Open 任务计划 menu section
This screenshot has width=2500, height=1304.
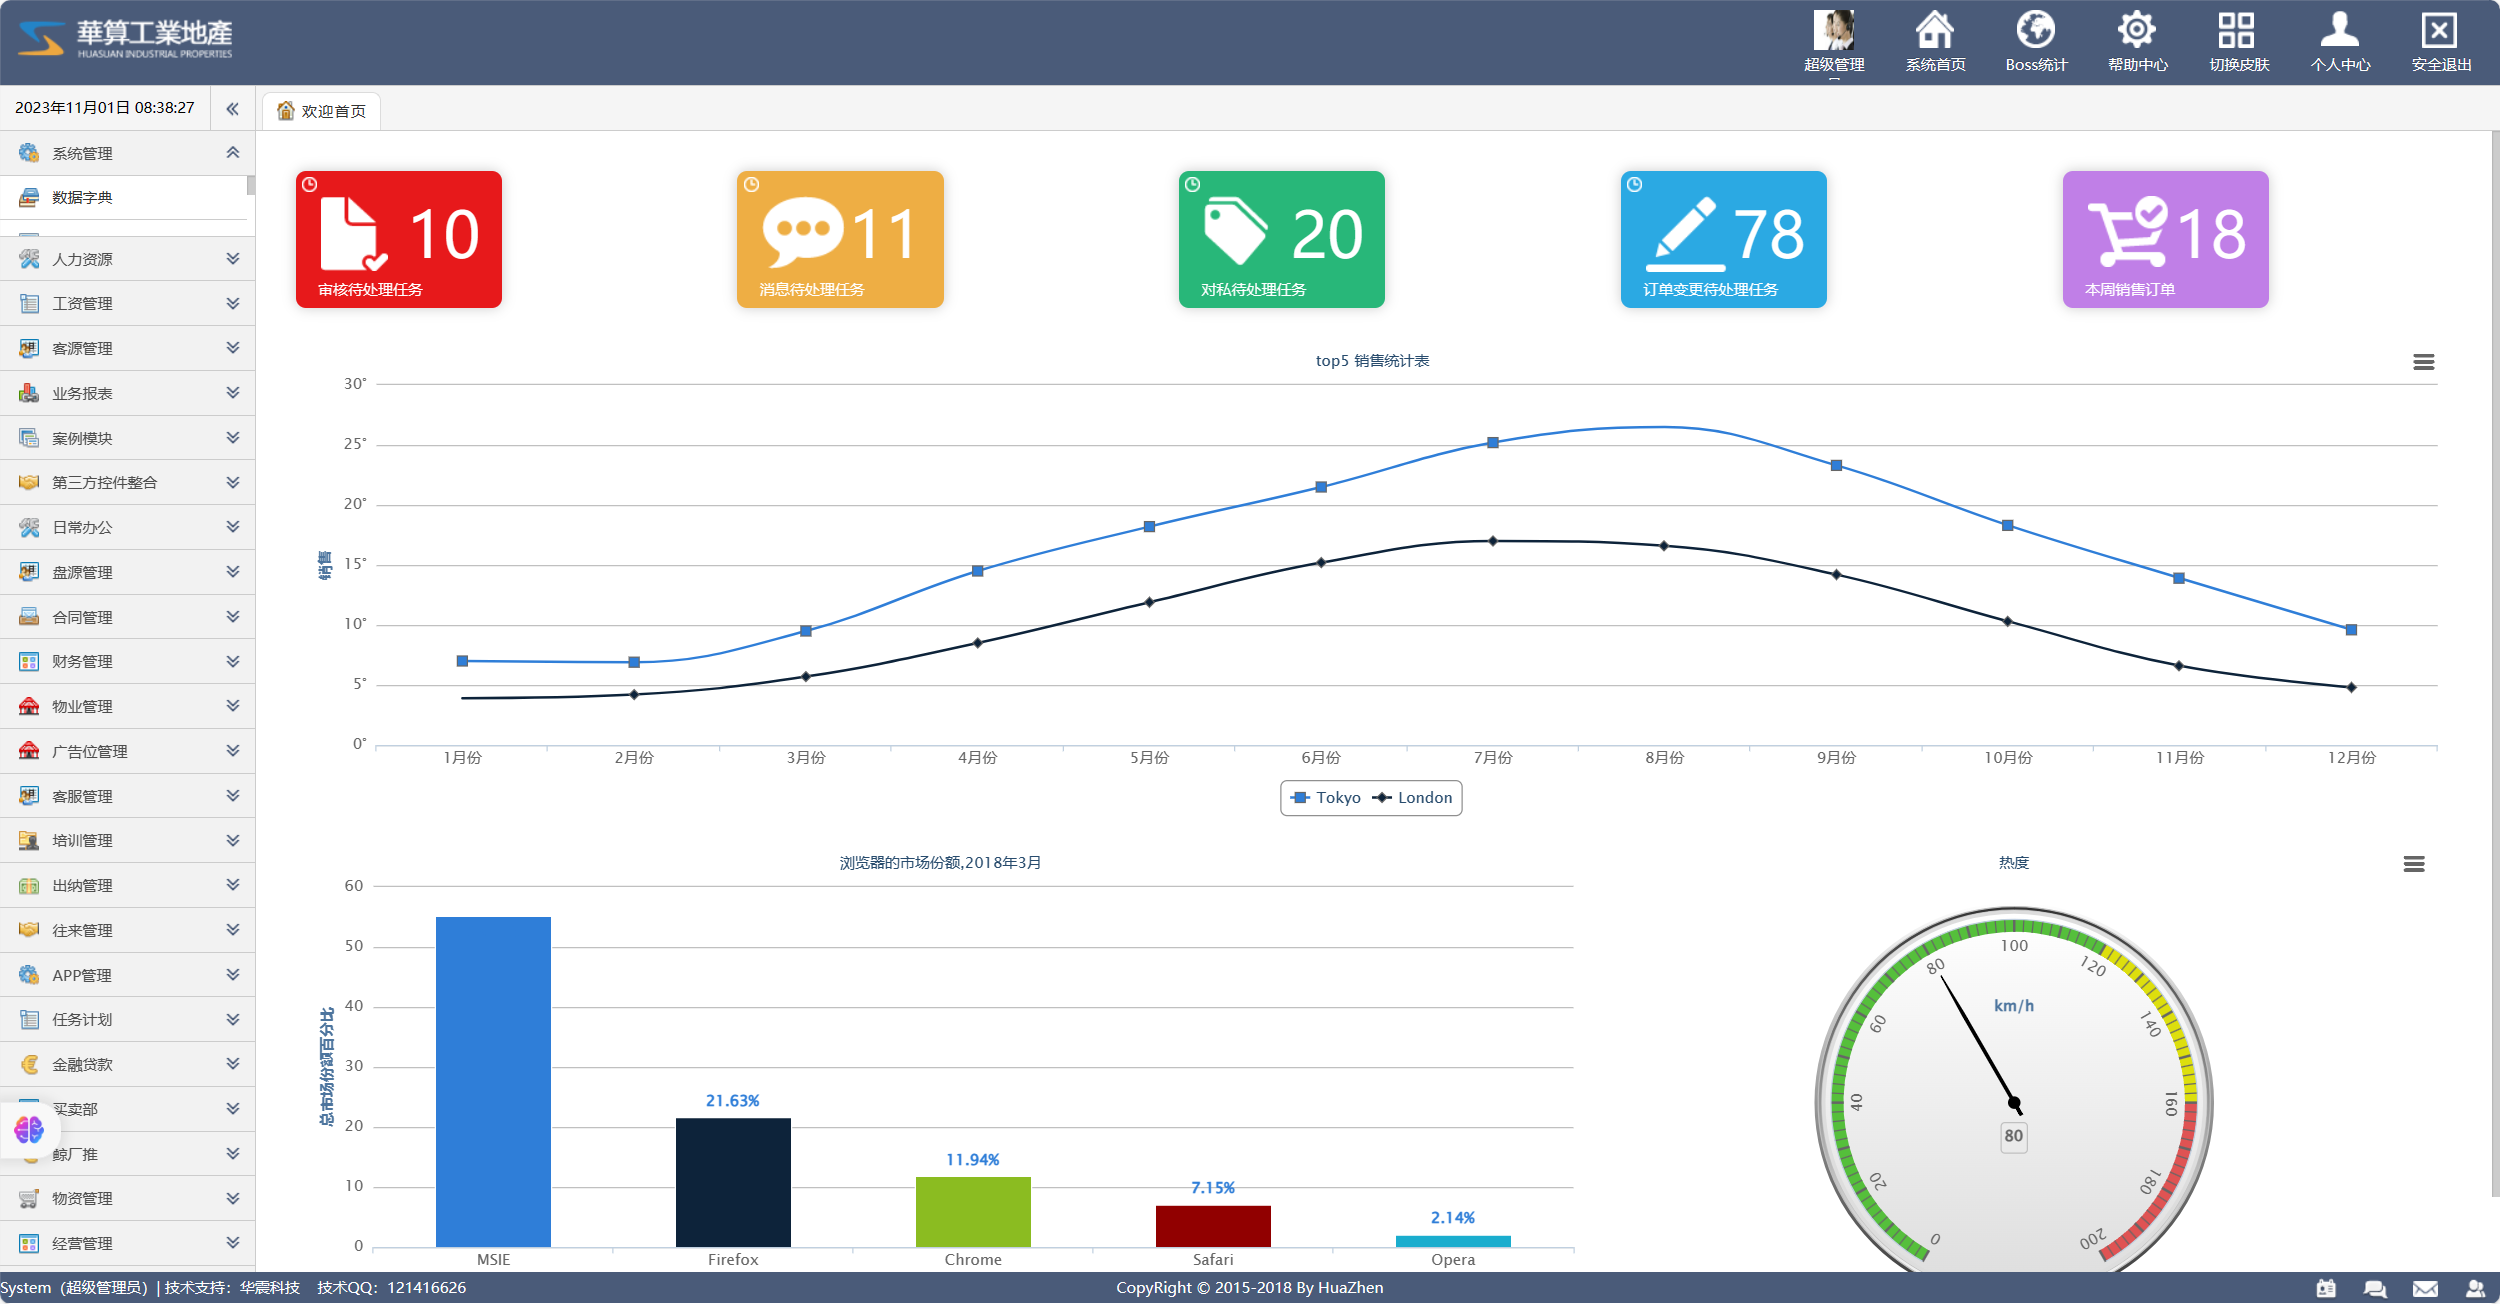tap(128, 1020)
